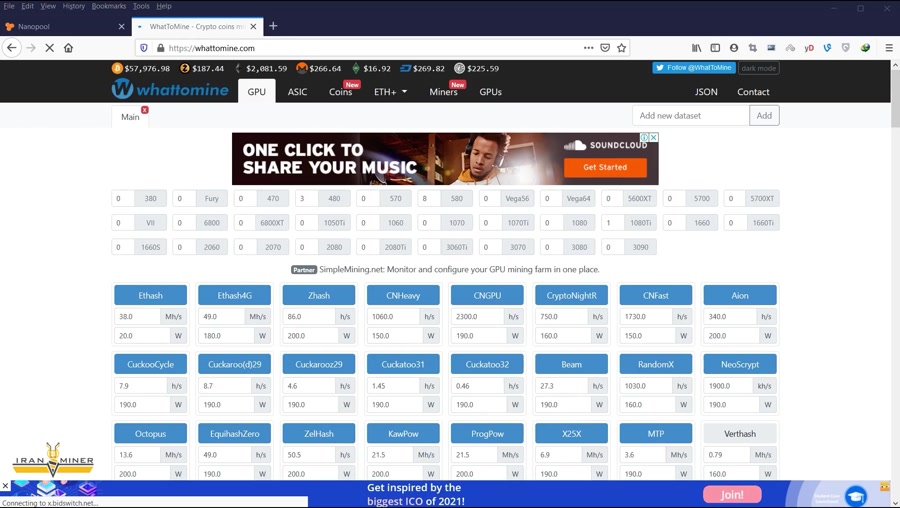The height and width of the screenshot is (508, 900).
Task: Toggle the Octopus algorithm button
Action: click(150, 433)
